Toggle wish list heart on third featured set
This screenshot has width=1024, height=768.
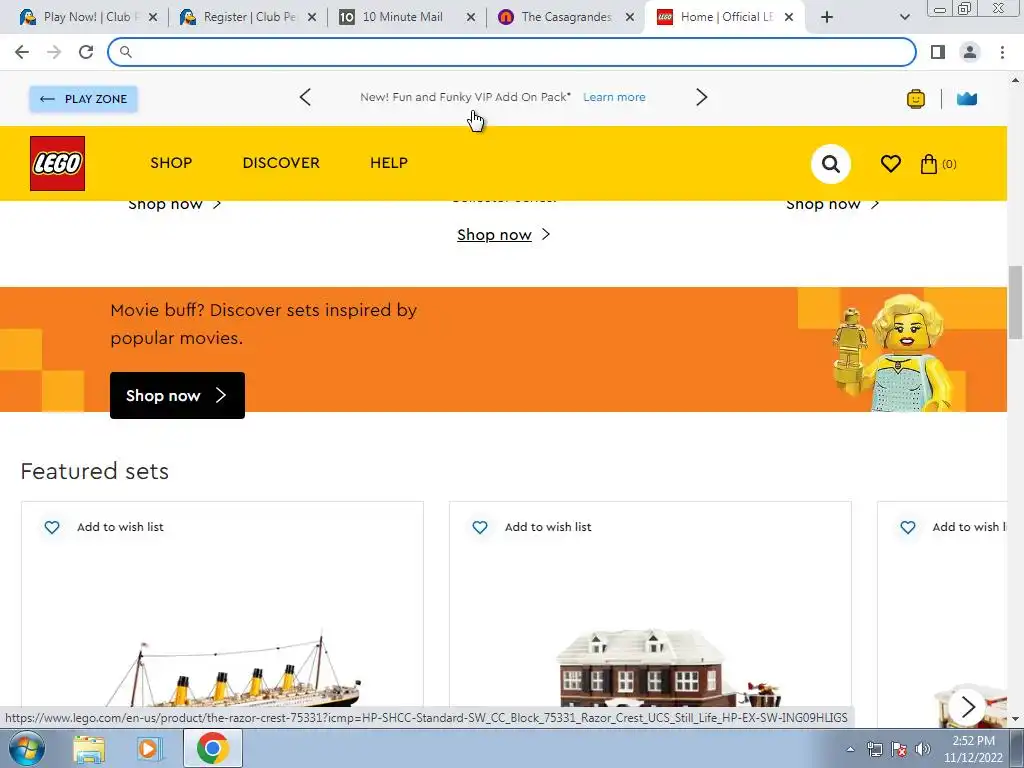click(907, 527)
